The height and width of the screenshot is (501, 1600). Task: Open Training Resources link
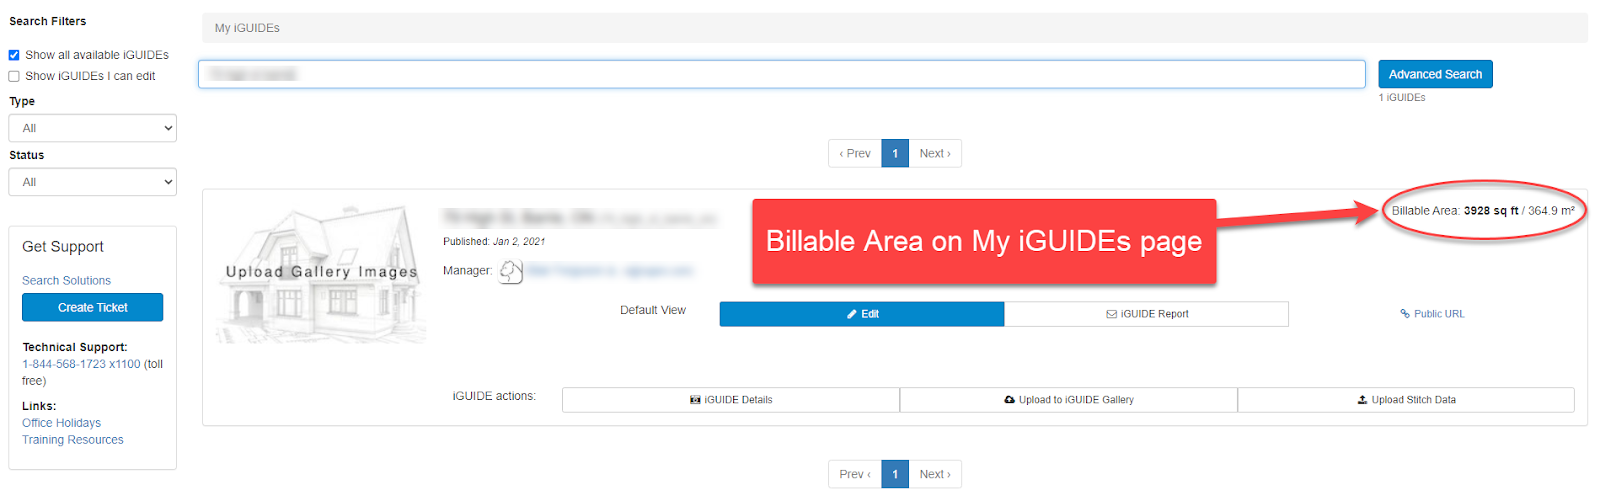(x=73, y=440)
